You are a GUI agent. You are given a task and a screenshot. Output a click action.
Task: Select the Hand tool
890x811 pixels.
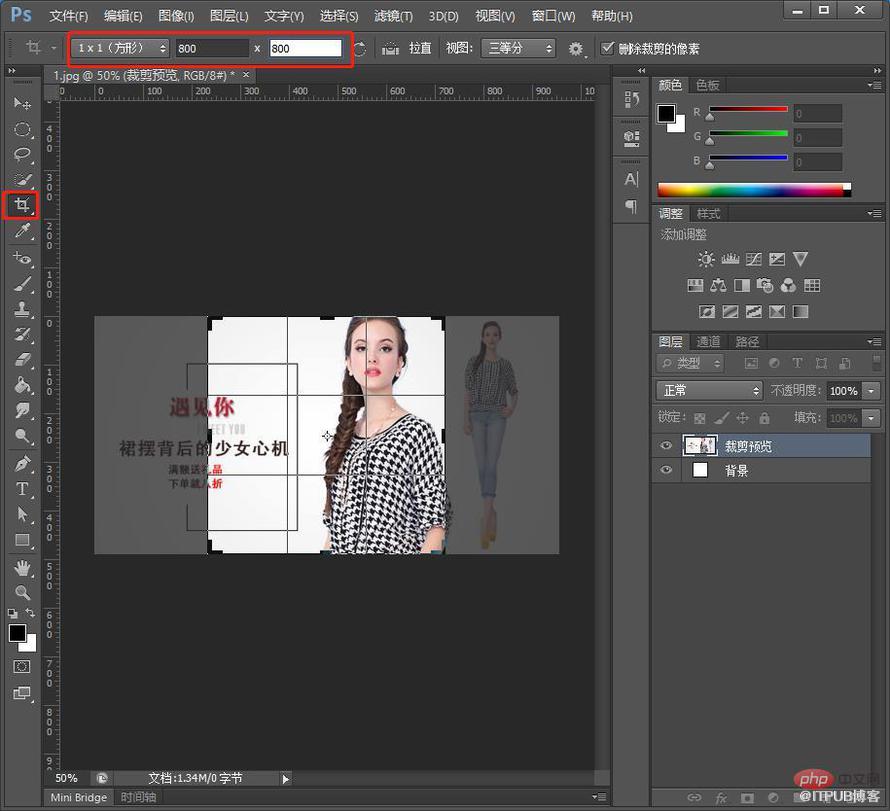pos(22,567)
